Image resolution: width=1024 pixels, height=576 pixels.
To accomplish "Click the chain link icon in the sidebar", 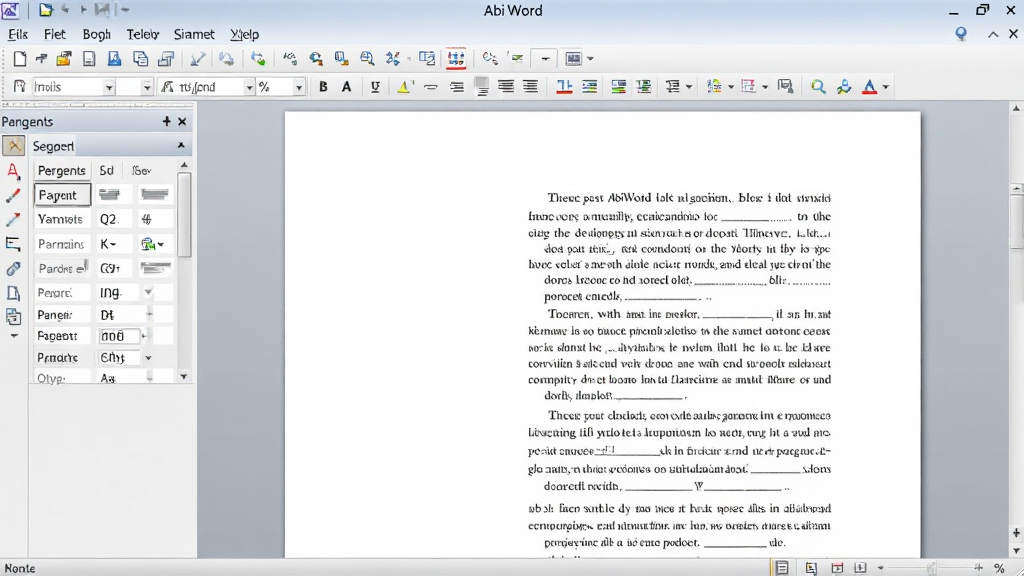I will [x=13, y=268].
